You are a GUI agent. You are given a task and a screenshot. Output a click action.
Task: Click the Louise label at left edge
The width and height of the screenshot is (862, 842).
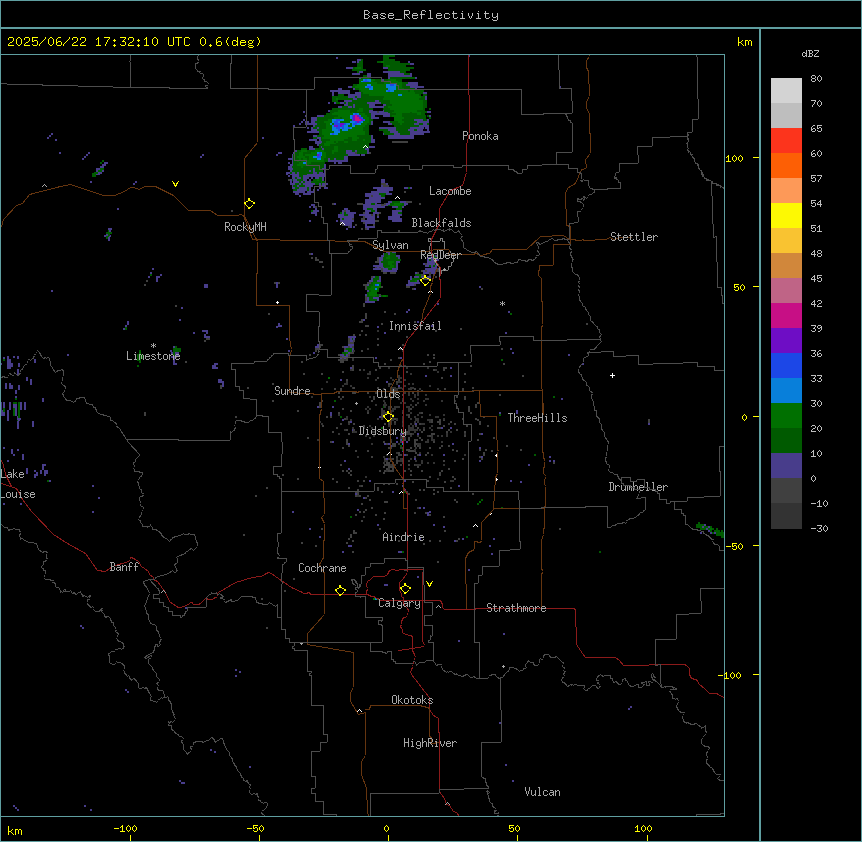18,494
